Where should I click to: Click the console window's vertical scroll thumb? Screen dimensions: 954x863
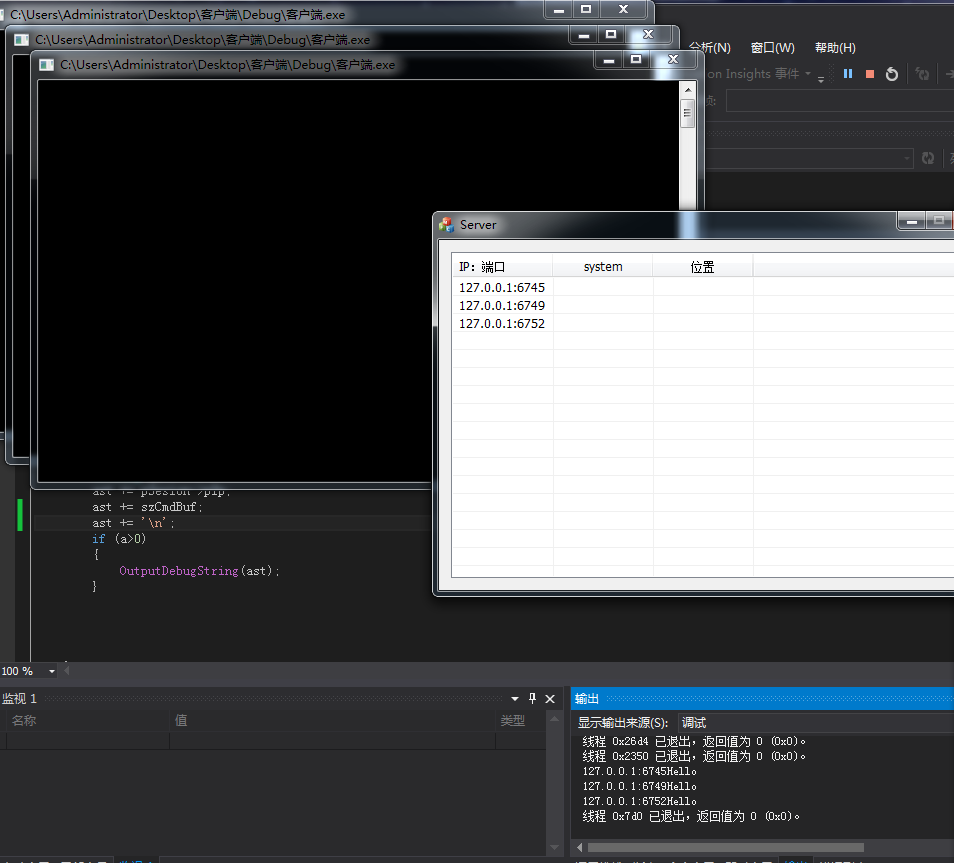(688, 113)
